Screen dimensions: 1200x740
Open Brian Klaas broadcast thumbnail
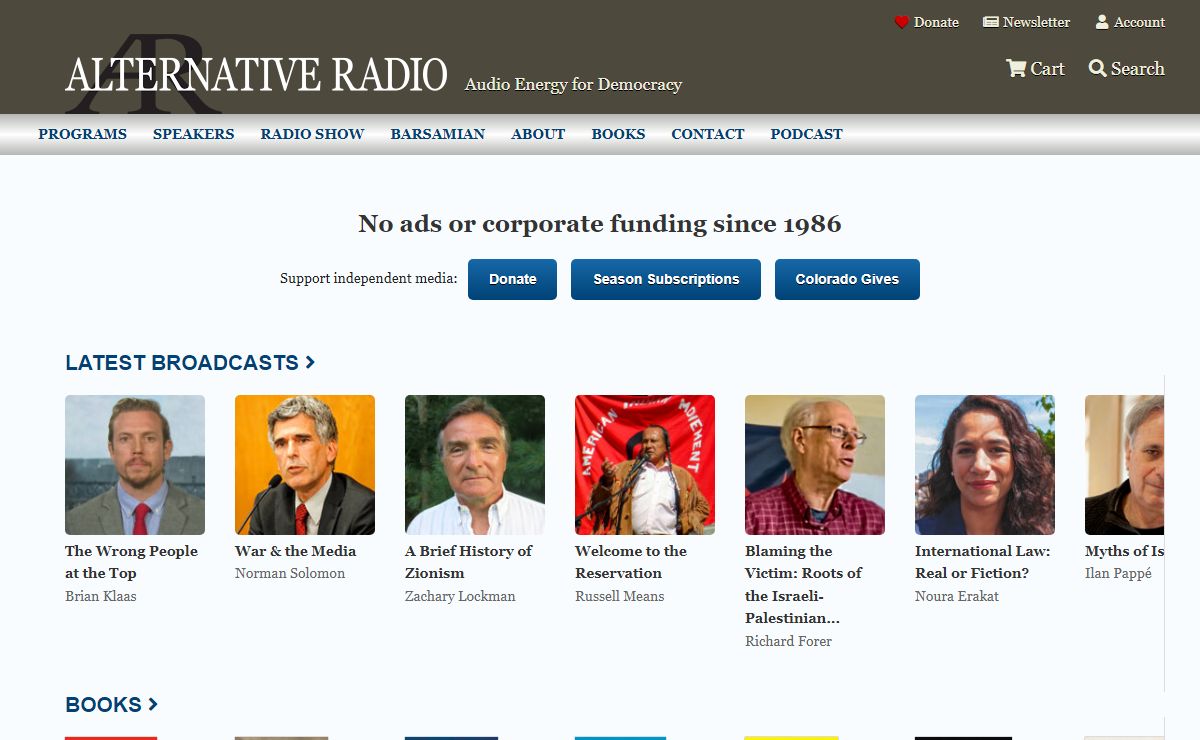pyautogui.click(x=135, y=465)
